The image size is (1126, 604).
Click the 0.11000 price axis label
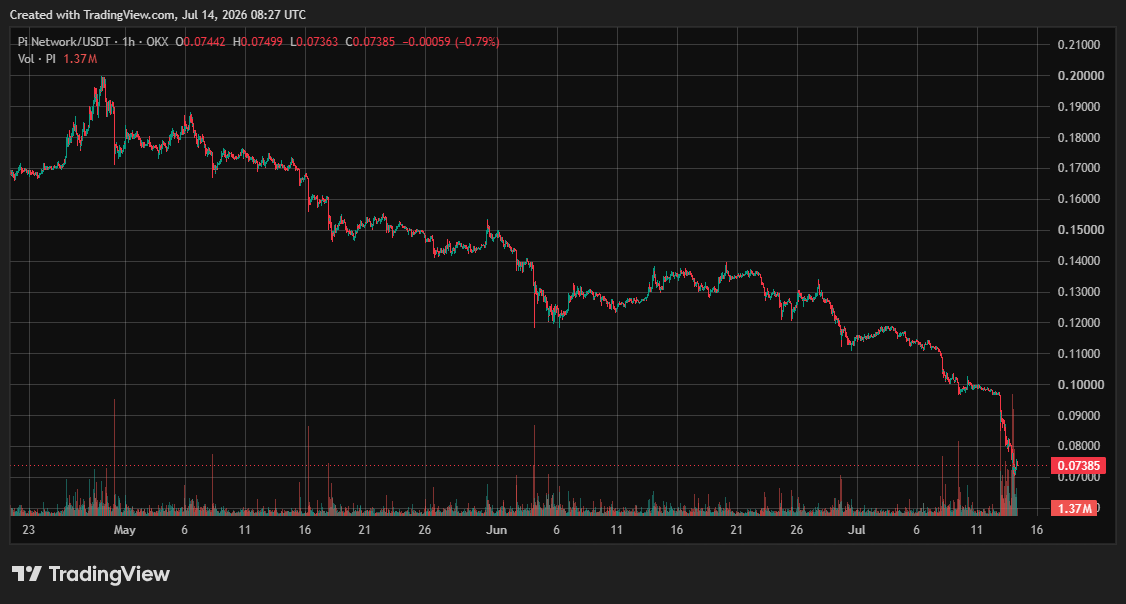tap(1079, 353)
